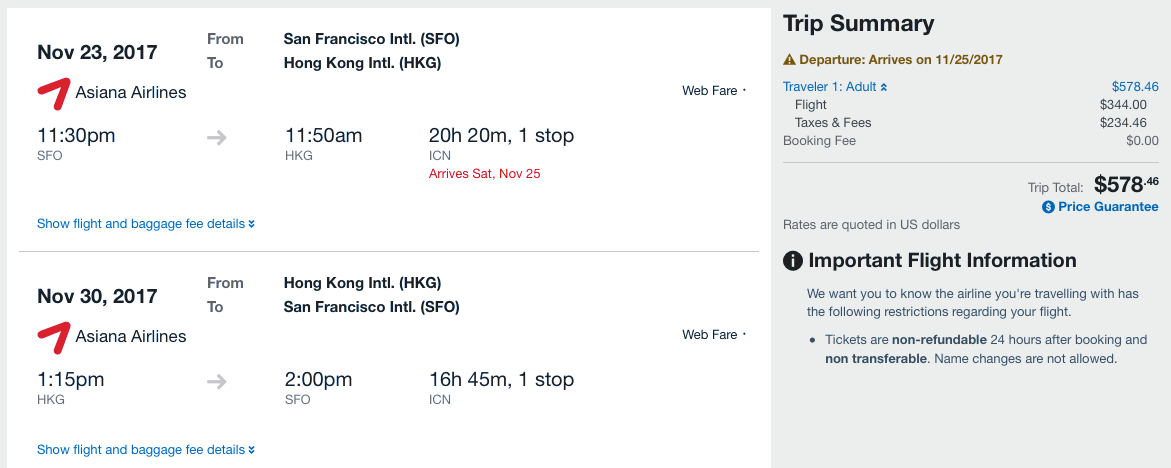Image resolution: width=1171 pixels, height=468 pixels.
Task: Click the Asiana Airlines logo on Nov 23 flight
Action: (x=54, y=92)
